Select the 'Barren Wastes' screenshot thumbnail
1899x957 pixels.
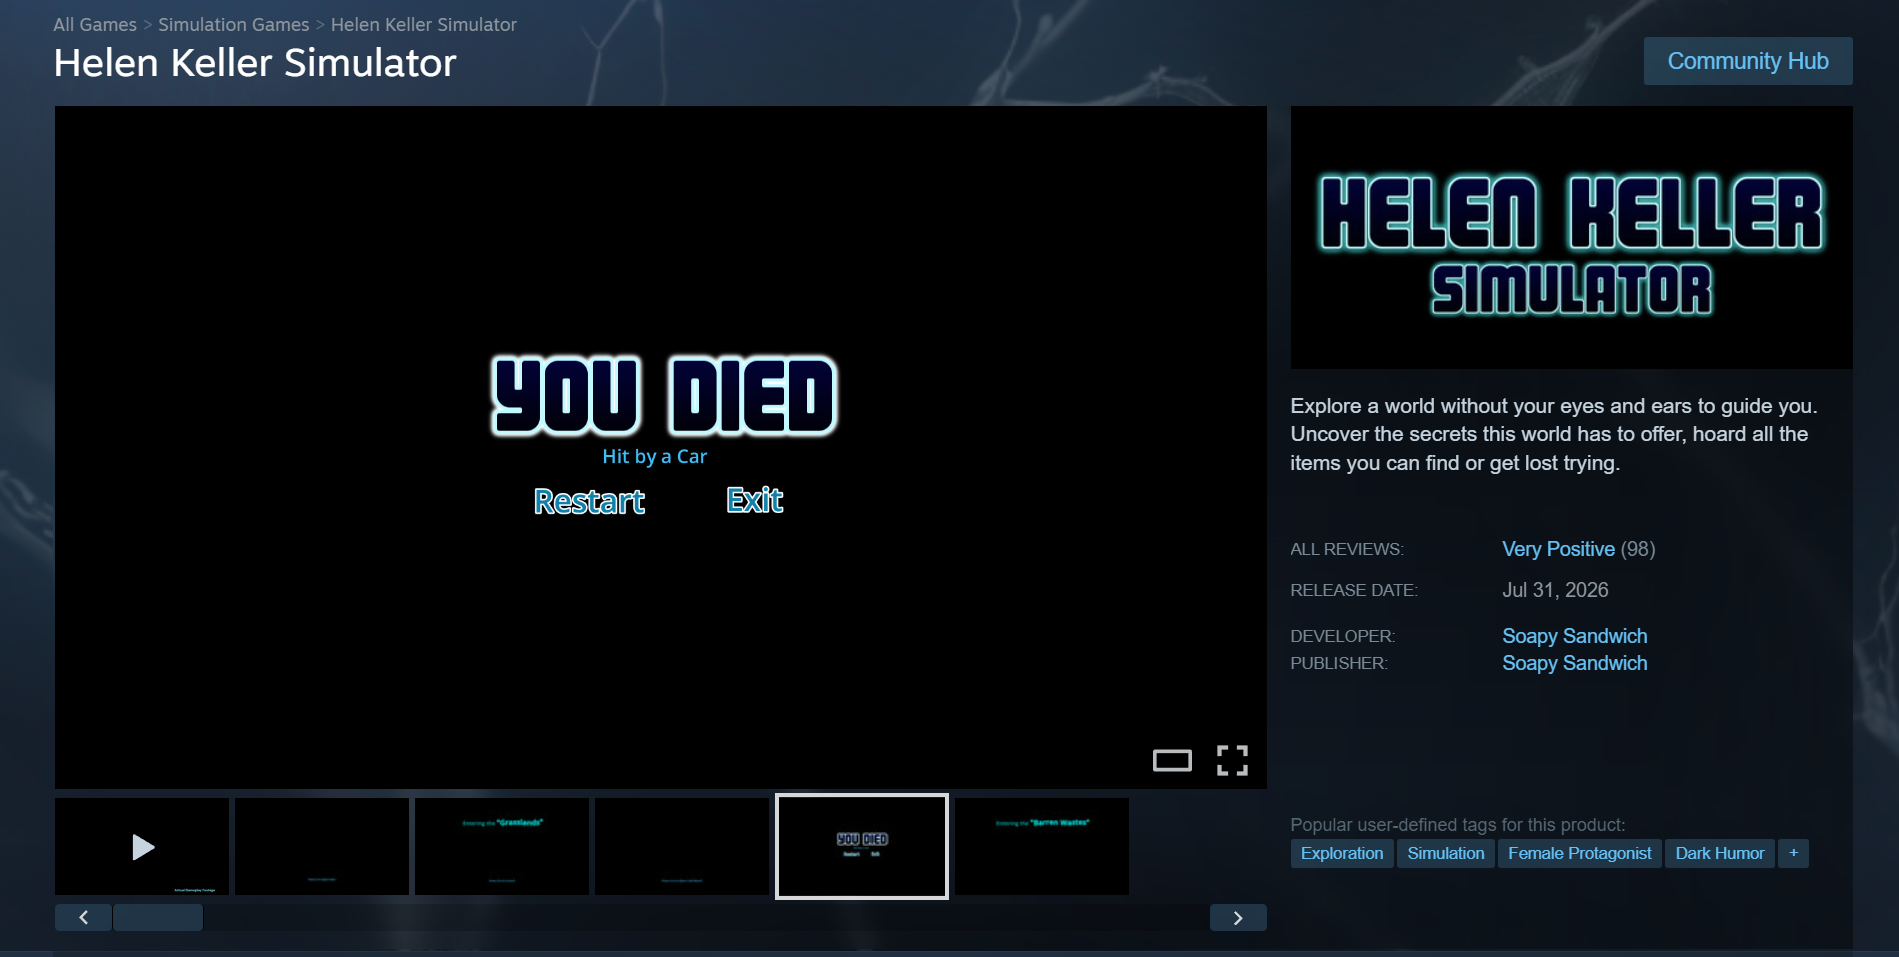click(x=1042, y=846)
